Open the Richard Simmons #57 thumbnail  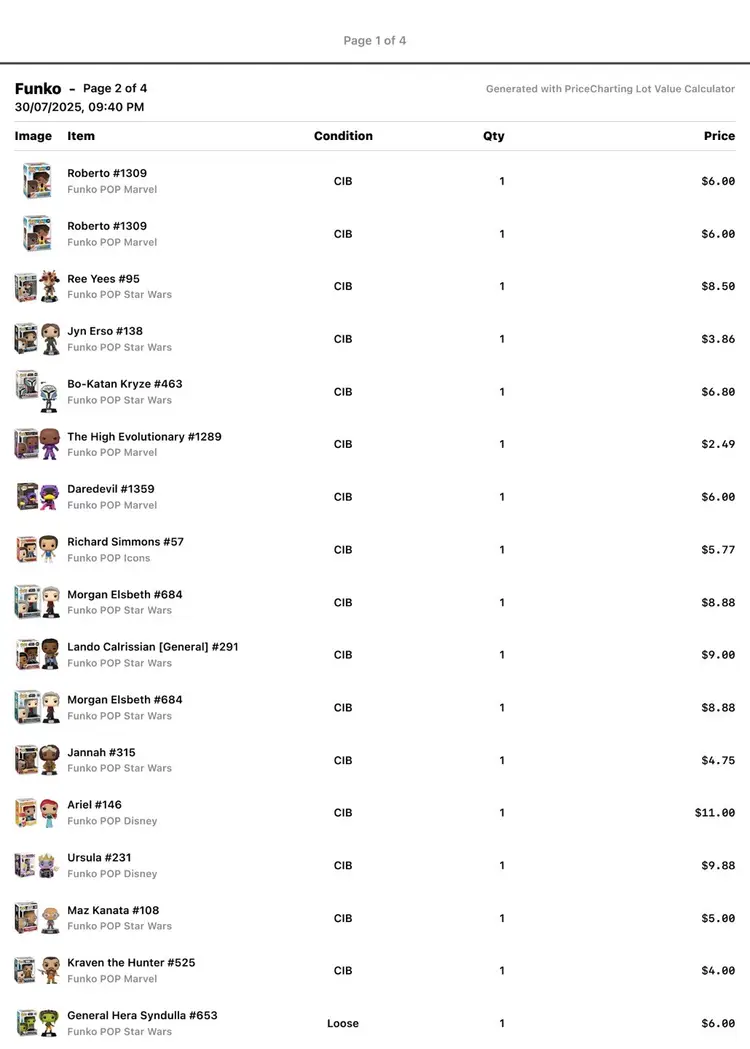[37, 550]
